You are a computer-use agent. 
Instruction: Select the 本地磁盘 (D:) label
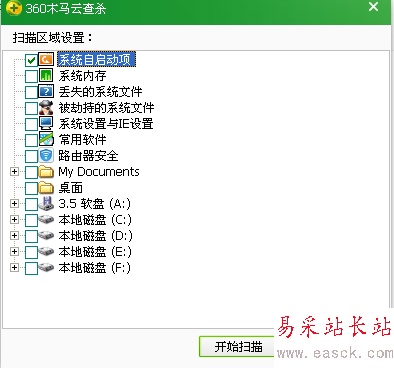tap(95, 235)
